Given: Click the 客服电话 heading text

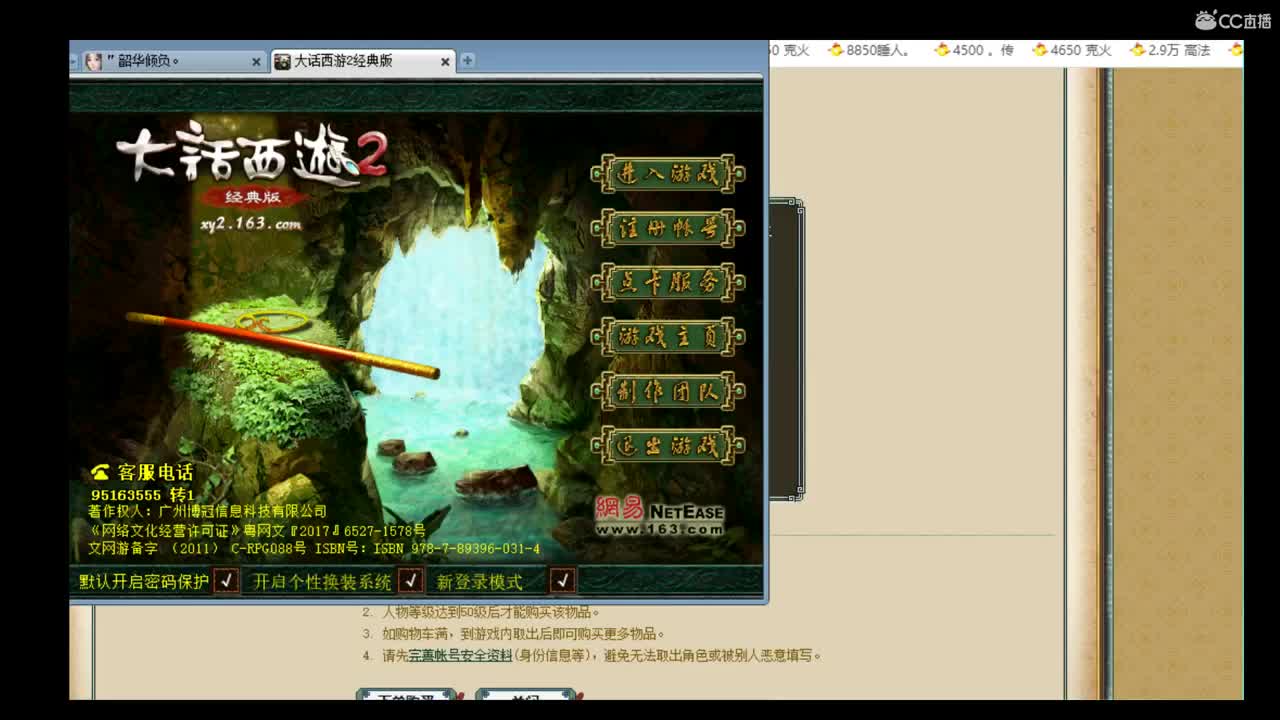Looking at the screenshot, I should click(155, 472).
